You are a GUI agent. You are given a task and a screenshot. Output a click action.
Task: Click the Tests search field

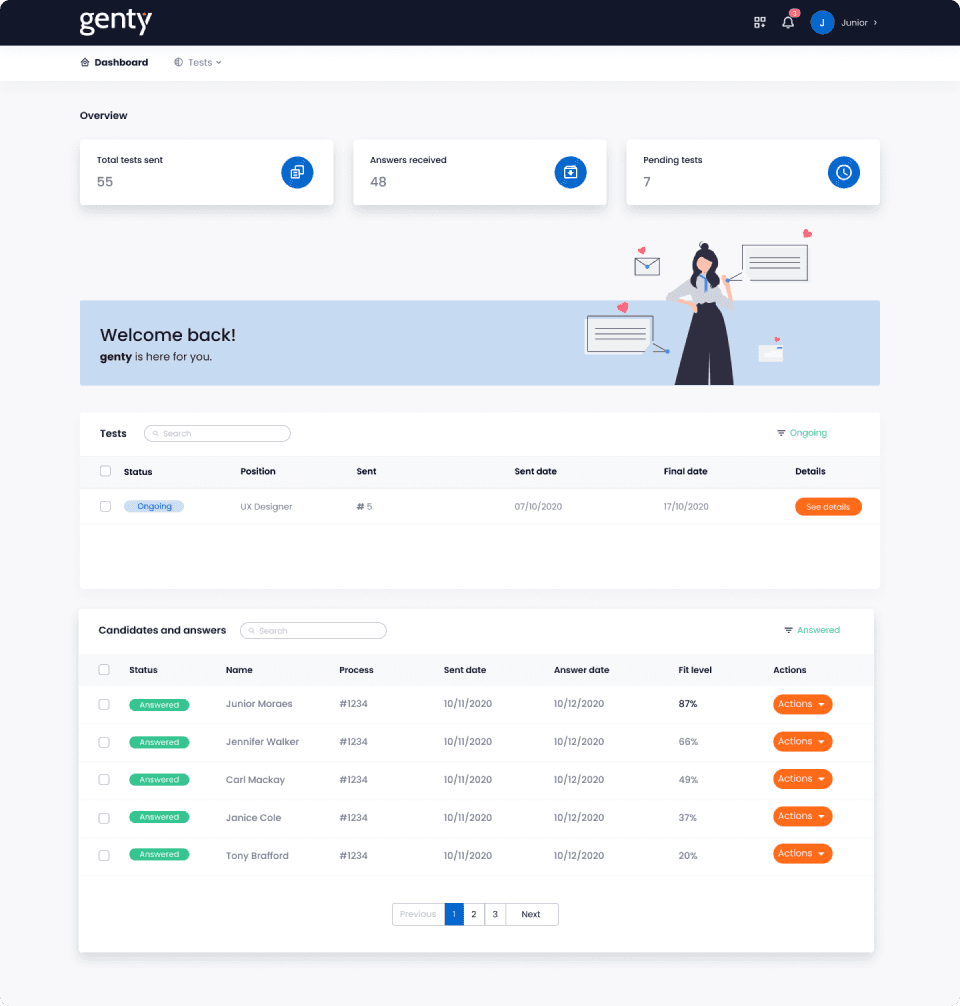pyautogui.click(x=218, y=433)
